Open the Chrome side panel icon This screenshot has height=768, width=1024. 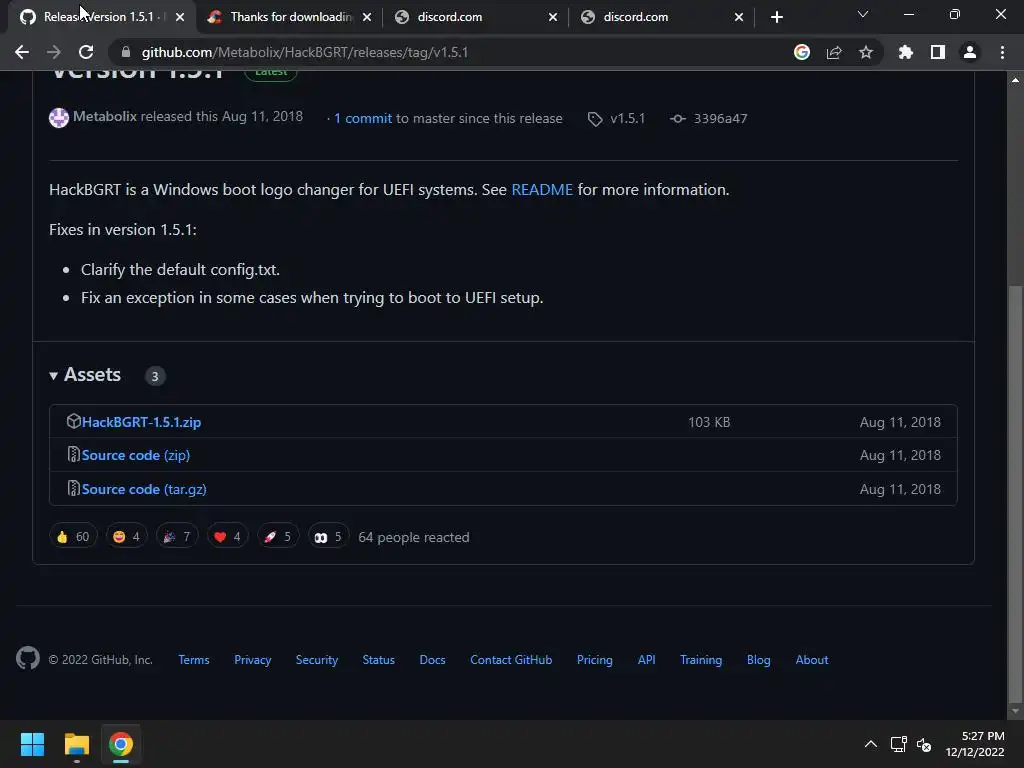click(x=938, y=52)
